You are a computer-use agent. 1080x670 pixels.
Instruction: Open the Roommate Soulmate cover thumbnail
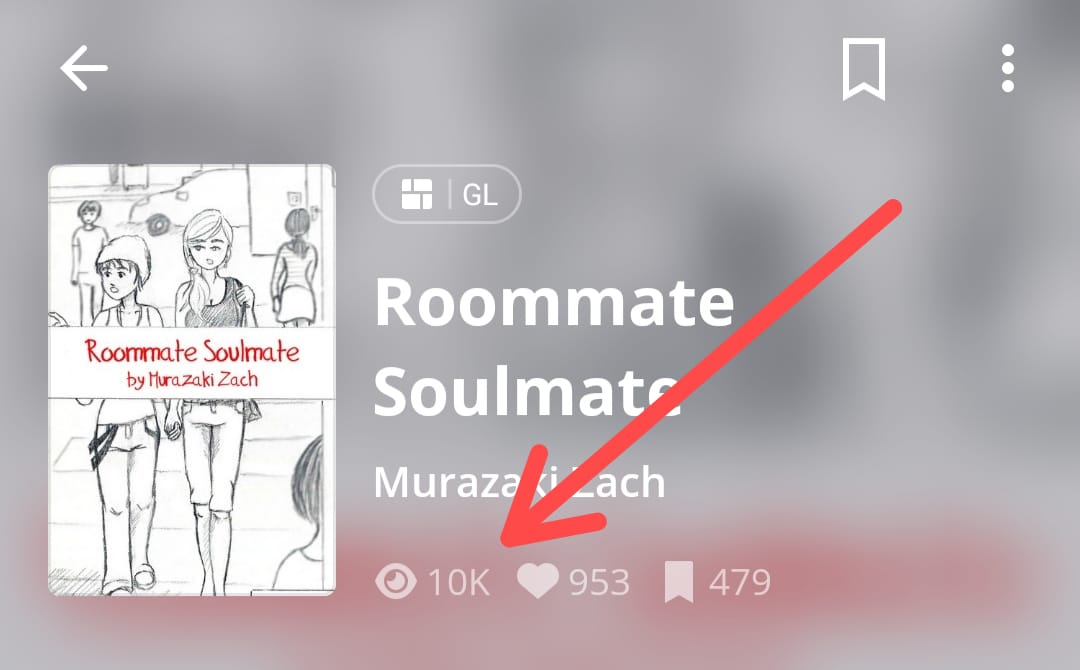[x=191, y=379]
